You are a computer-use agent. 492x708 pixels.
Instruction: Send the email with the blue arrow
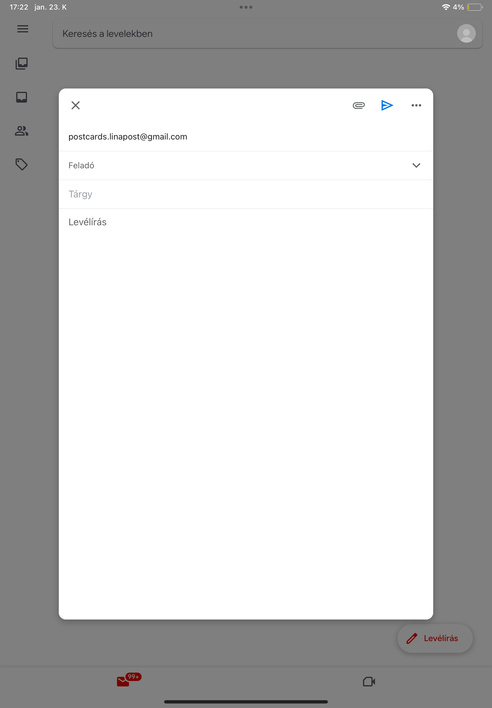pos(387,105)
